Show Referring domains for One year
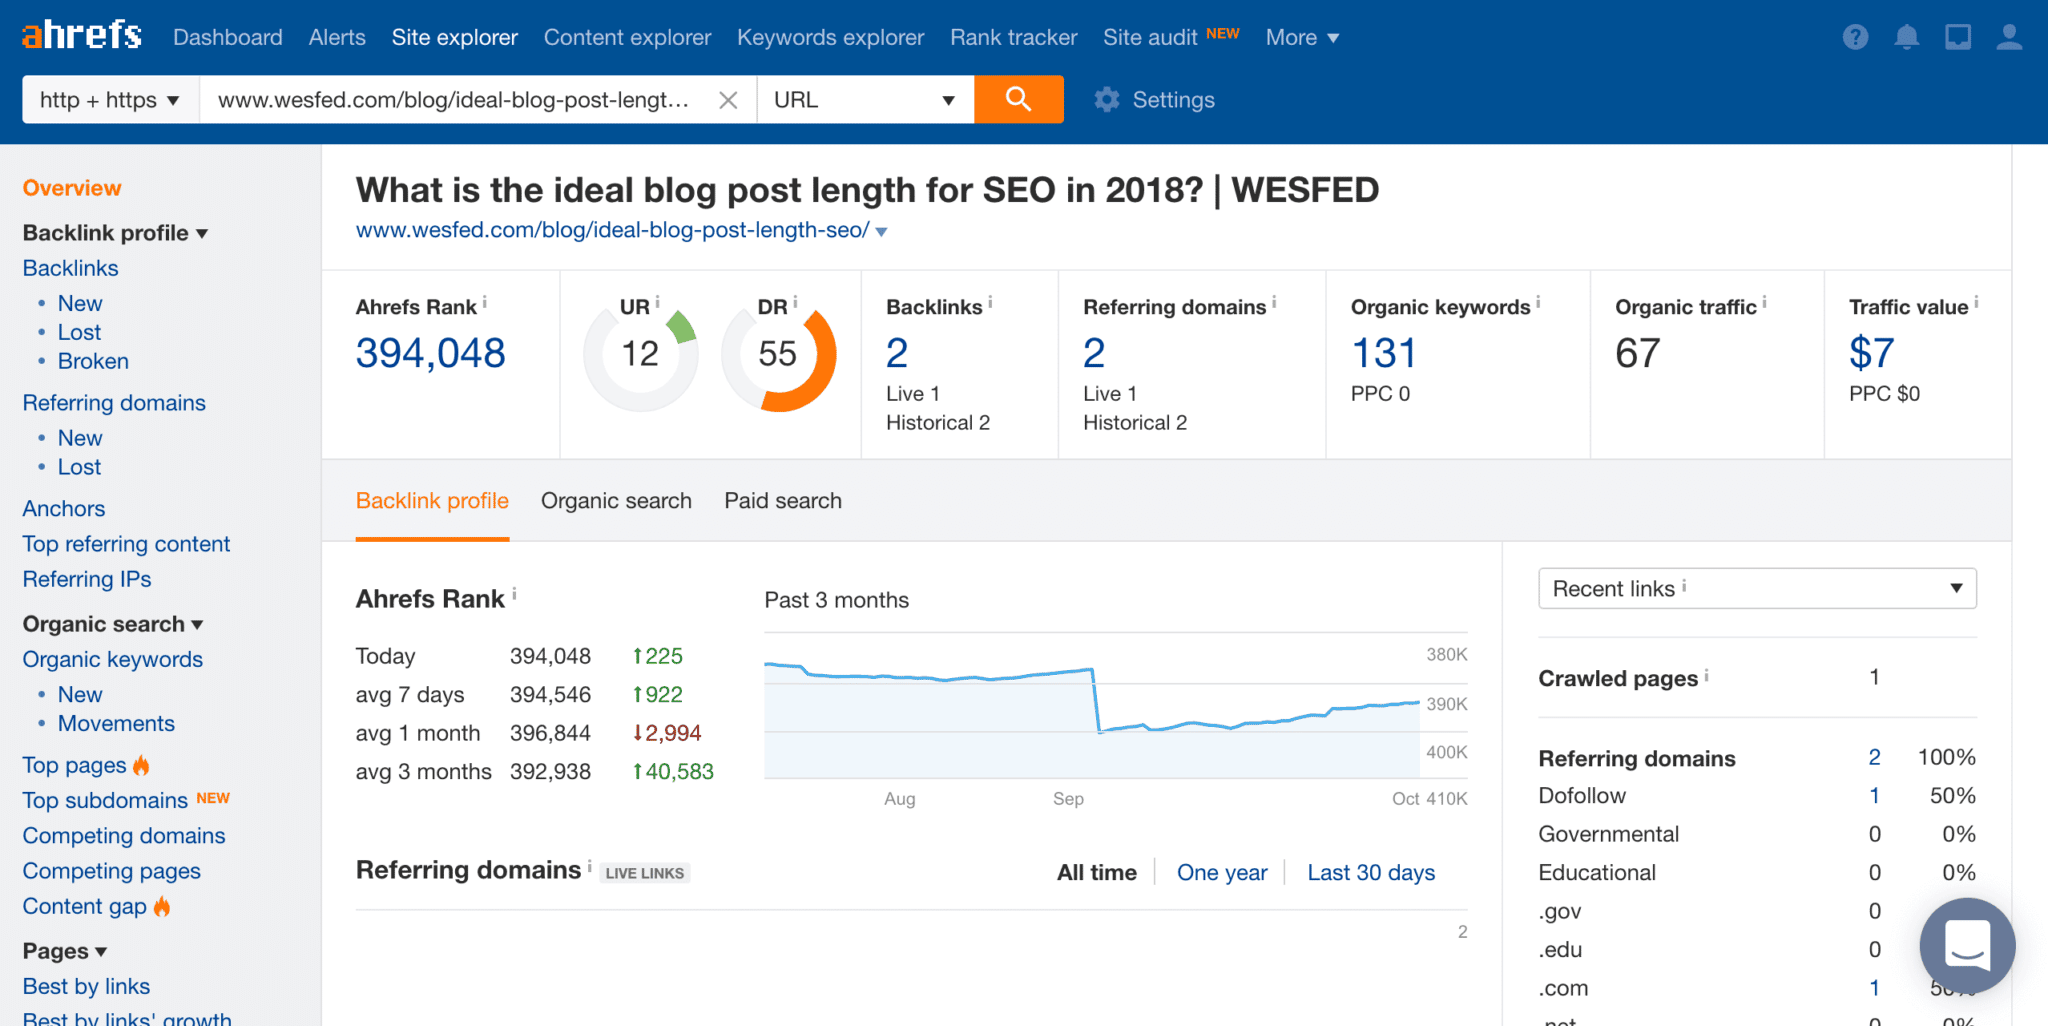This screenshot has width=2048, height=1026. point(1222,872)
